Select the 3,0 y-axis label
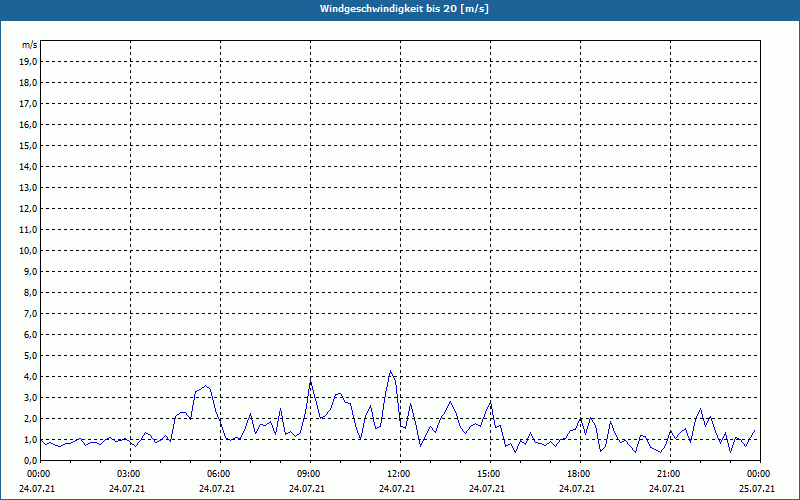800x500 pixels. pos(31,397)
